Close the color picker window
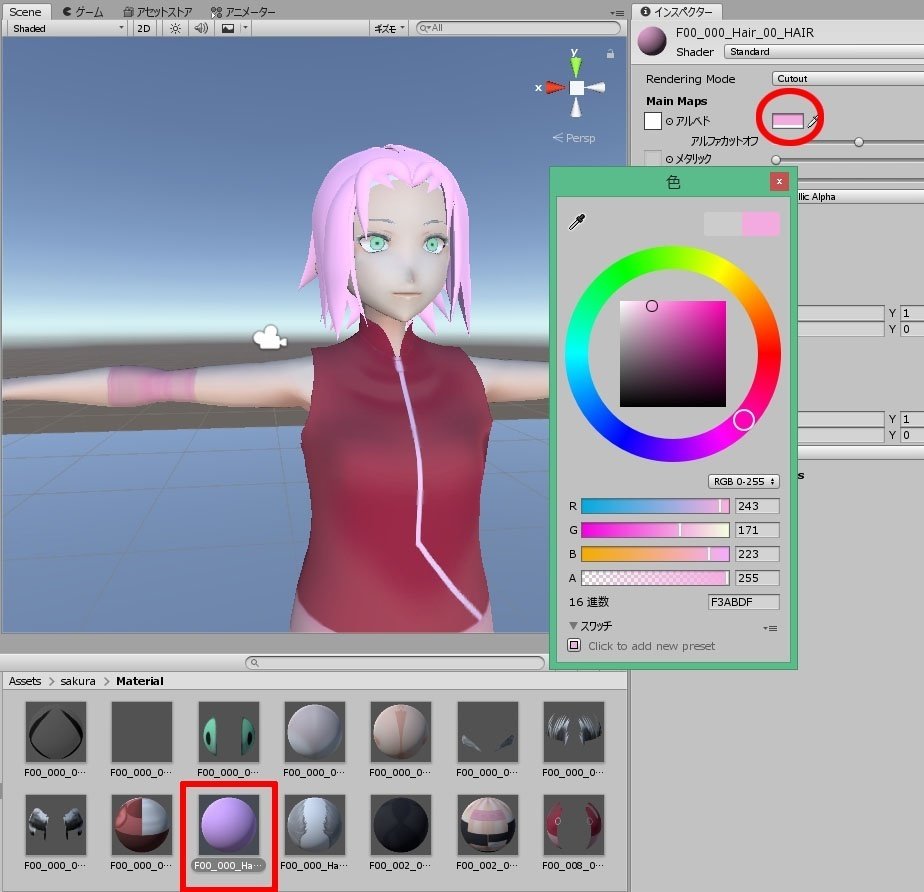Viewport: 924px width, 892px height. [x=779, y=181]
